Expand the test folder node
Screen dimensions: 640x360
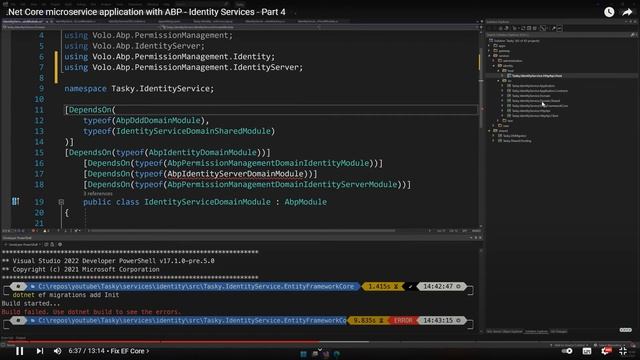pyautogui.click(x=498, y=120)
